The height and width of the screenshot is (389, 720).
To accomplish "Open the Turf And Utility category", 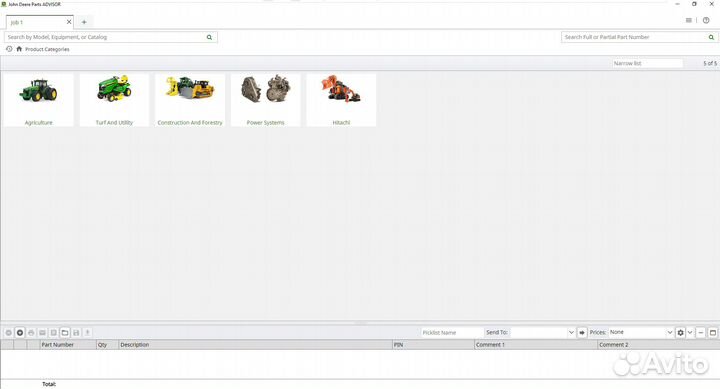I will (114, 100).
